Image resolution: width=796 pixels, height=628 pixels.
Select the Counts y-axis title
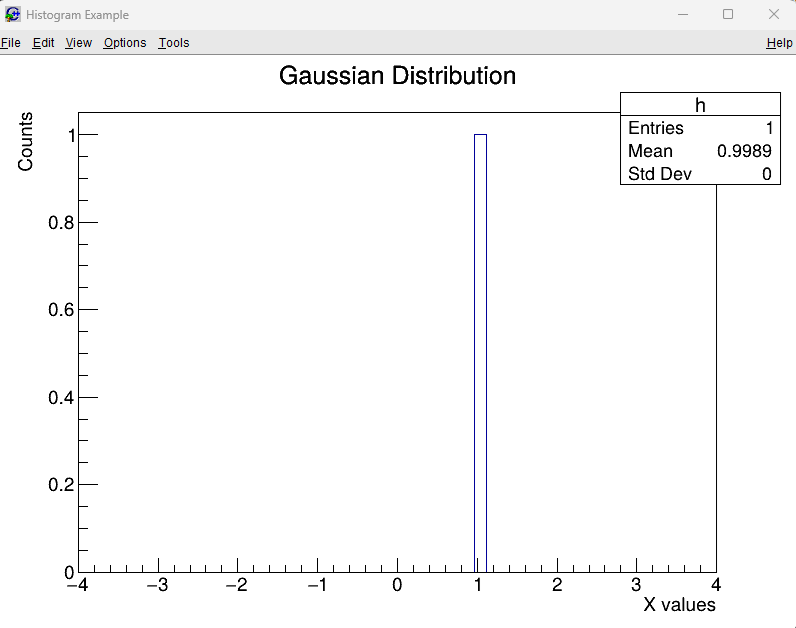point(26,141)
